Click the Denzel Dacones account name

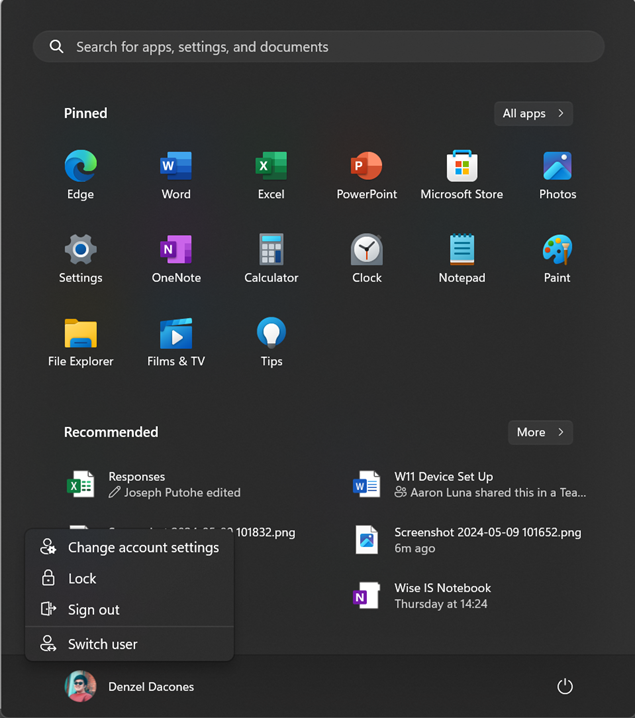[x=151, y=686]
